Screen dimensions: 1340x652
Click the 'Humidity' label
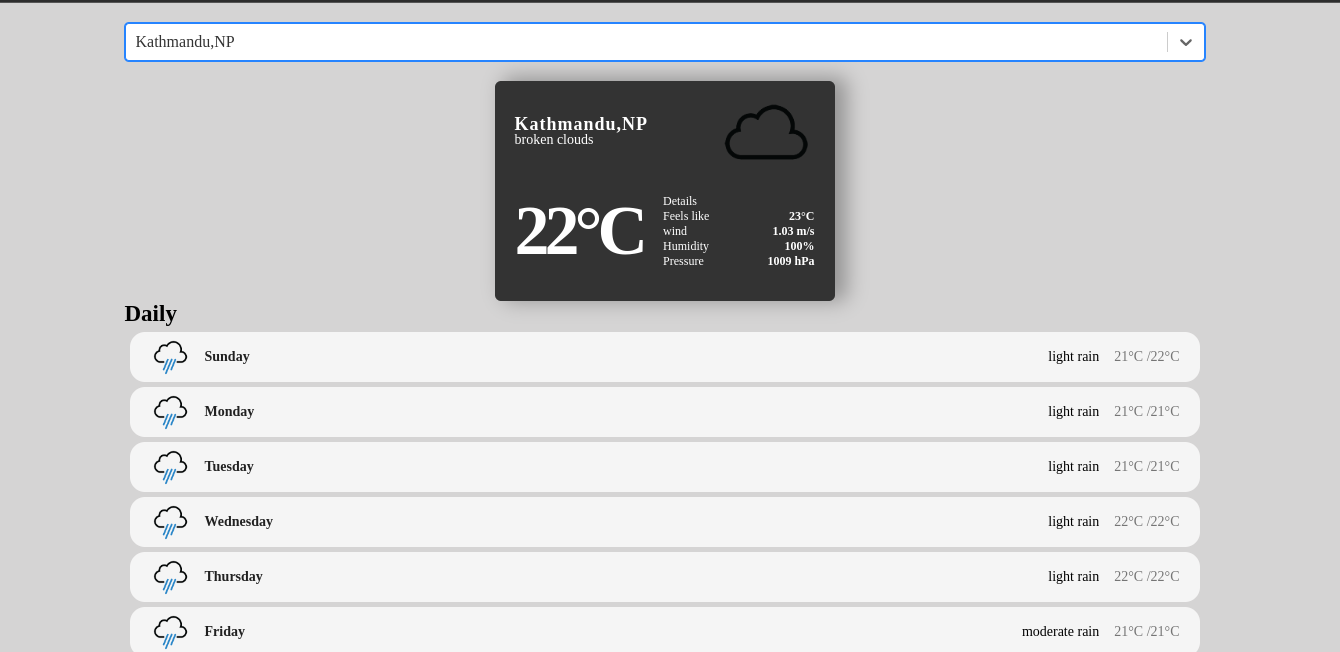coord(686,246)
